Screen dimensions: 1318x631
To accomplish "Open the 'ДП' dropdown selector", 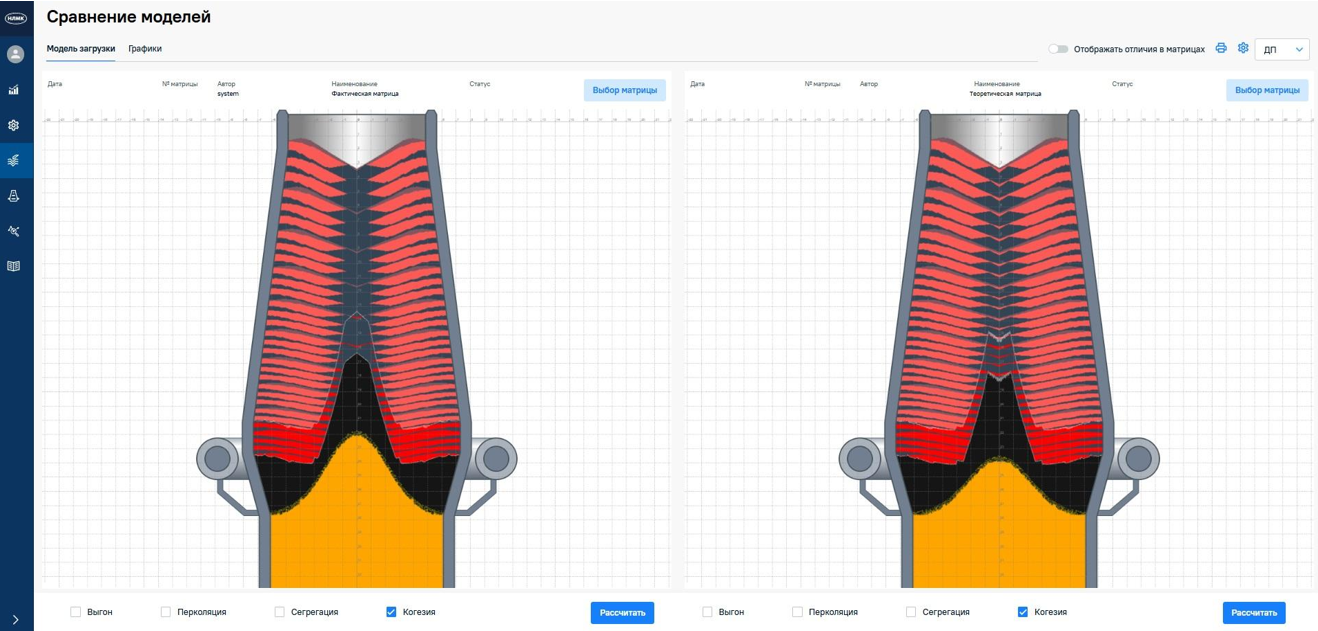I will tap(1281, 49).
